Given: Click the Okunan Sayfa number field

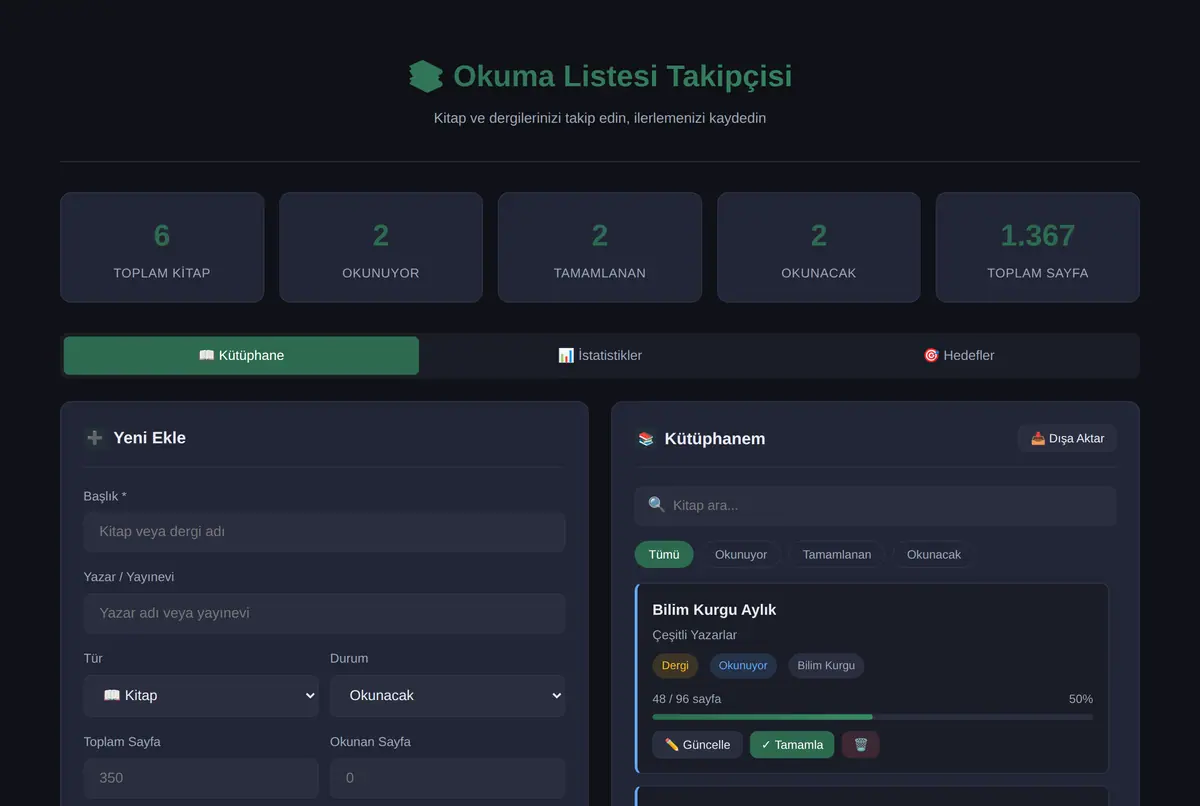Looking at the screenshot, I should (447, 778).
